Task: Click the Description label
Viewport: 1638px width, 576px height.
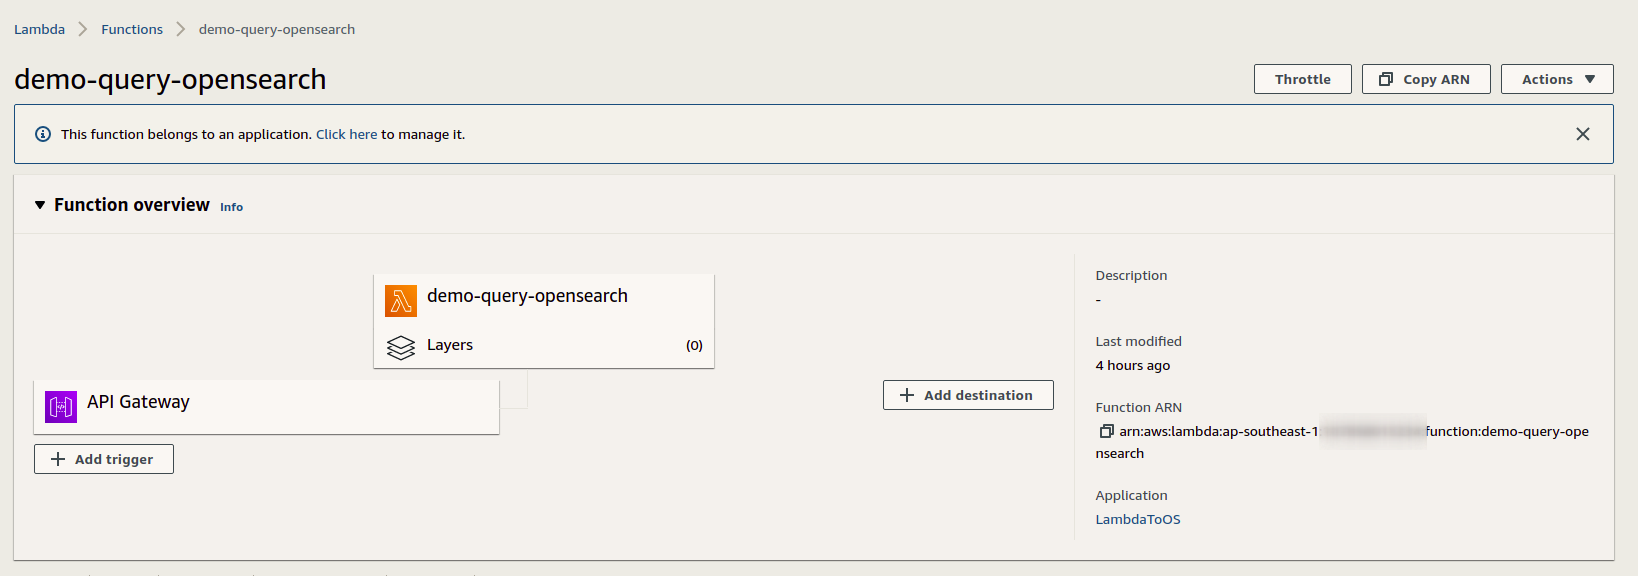Action: 1131,275
